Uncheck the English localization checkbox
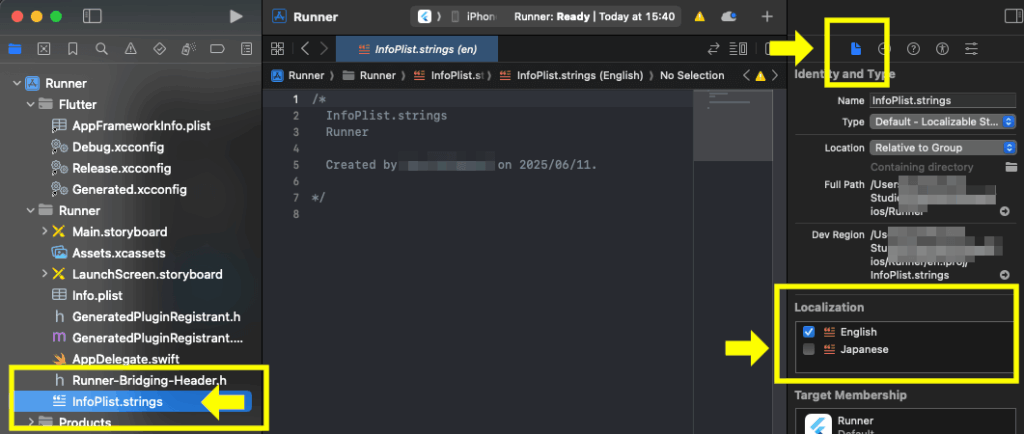The image size is (1024, 434). [808, 332]
